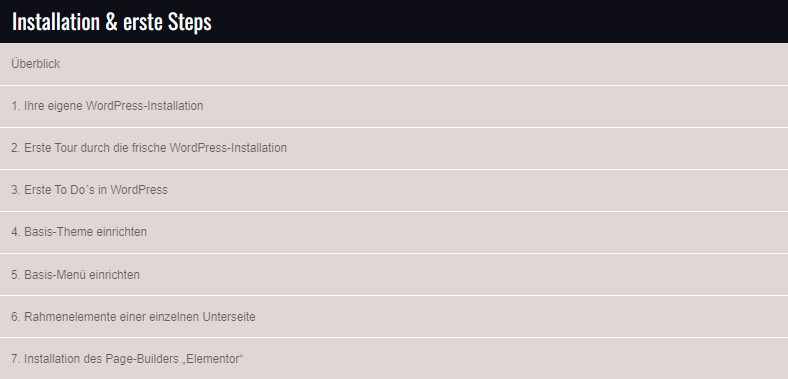Viewport: 788px width, 379px height.
Task: Pick the first-tour lesson row
Action: [394, 148]
